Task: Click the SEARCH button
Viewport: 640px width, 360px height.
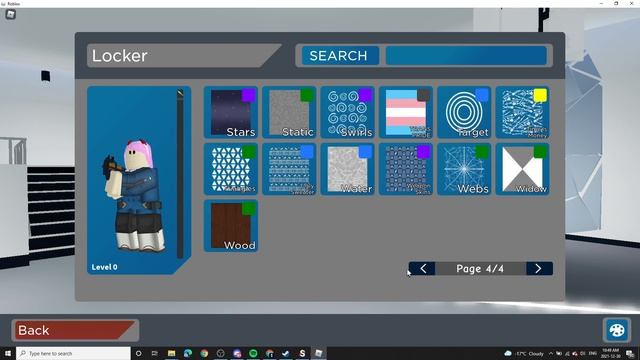Action: click(x=340, y=56)
